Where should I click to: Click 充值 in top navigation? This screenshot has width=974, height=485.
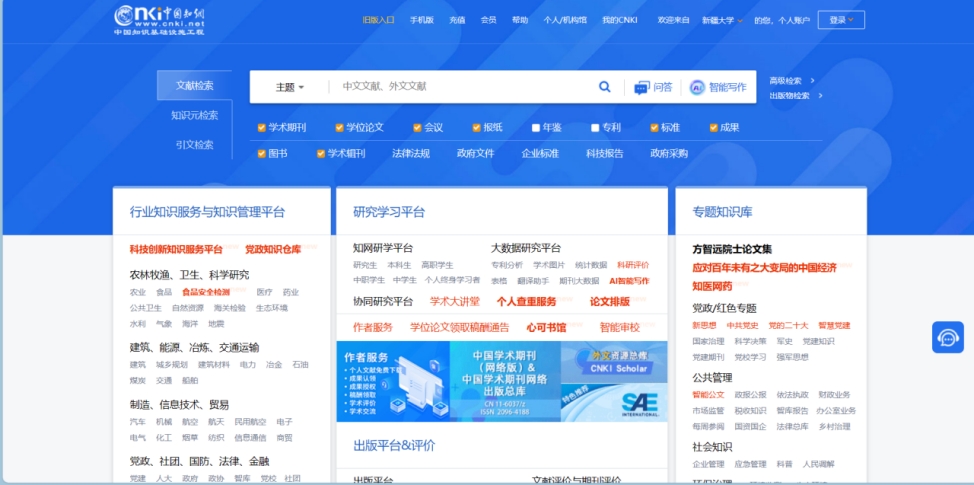(x=457, y=20)
